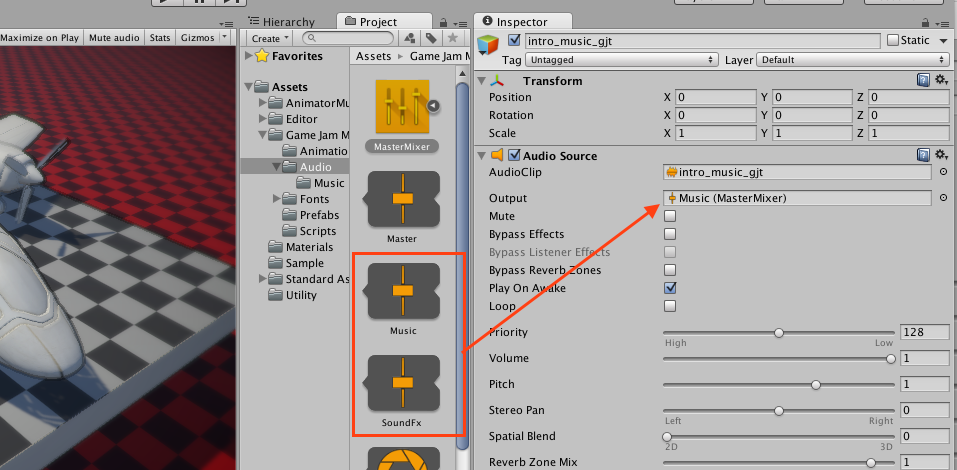The width and height of the screenshot is (957, 470).
Task: Select the Master mixer group icon
Action: point(402,198)
